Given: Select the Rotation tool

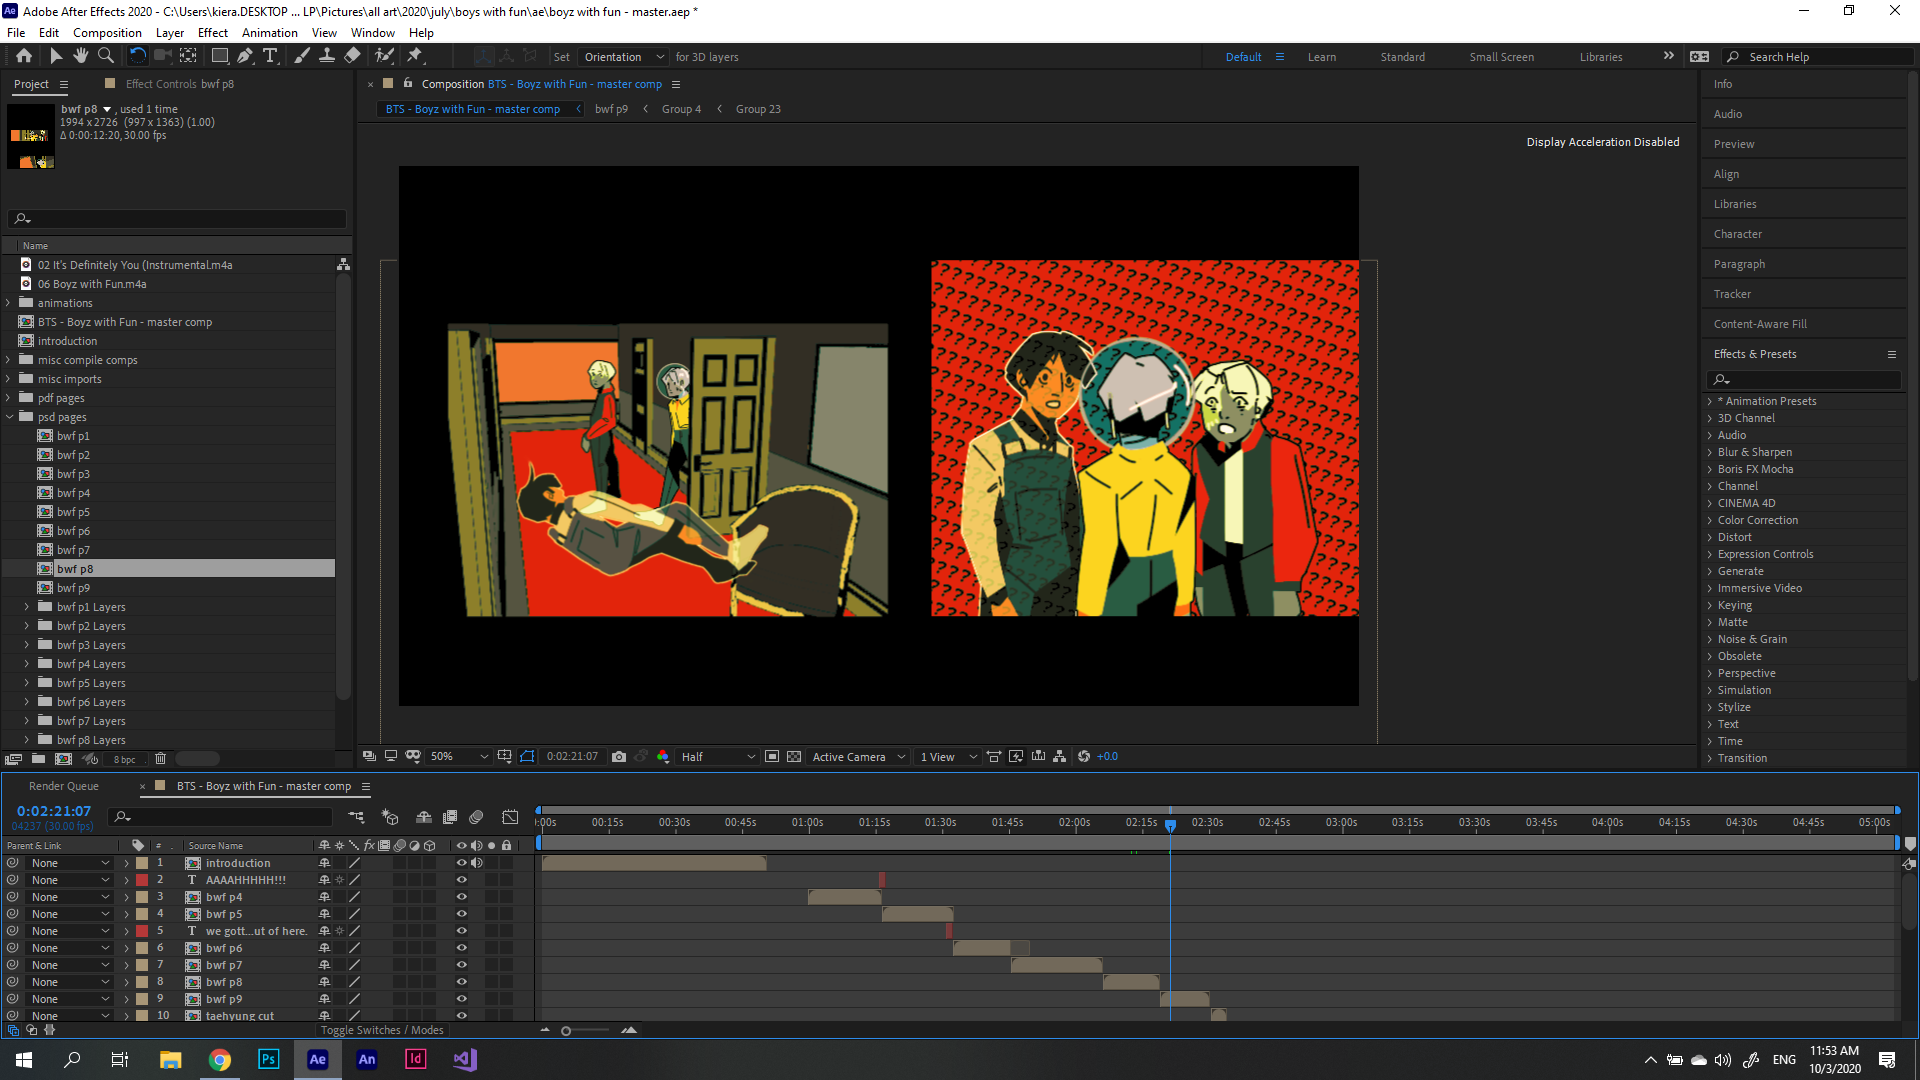Looking at the screenshot, I should pyautogui.click(x=138, y=57).
